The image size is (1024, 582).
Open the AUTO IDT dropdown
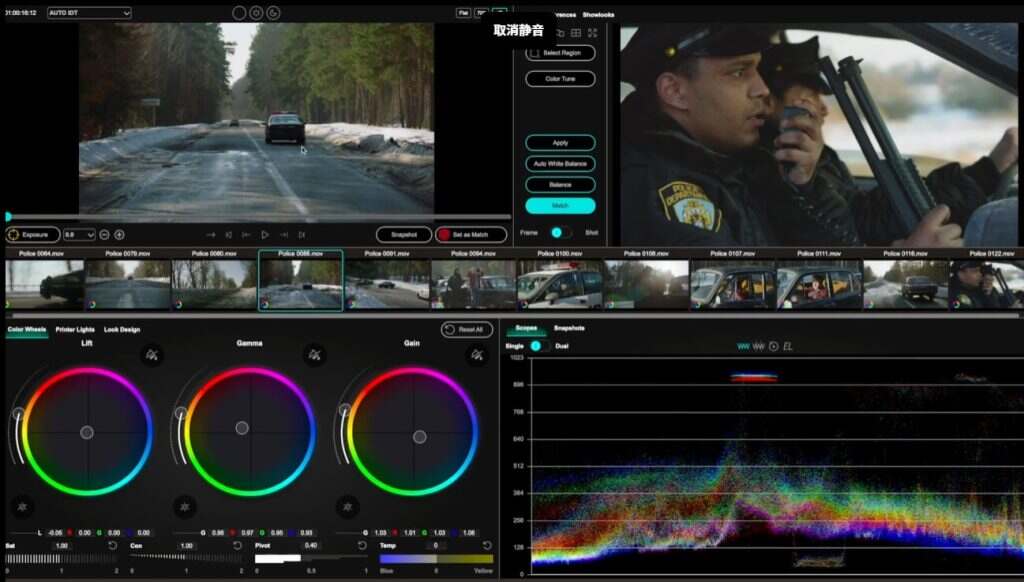(89, 13)
